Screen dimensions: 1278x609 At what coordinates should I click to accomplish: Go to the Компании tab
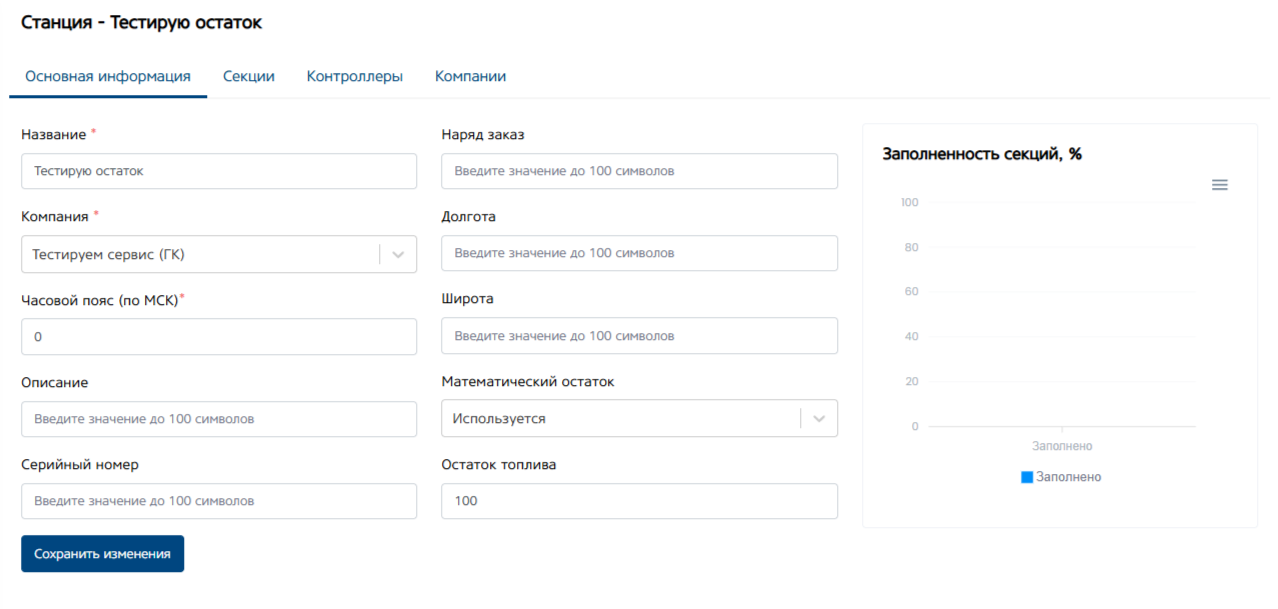pyautogui.click(x=470, y=76)
